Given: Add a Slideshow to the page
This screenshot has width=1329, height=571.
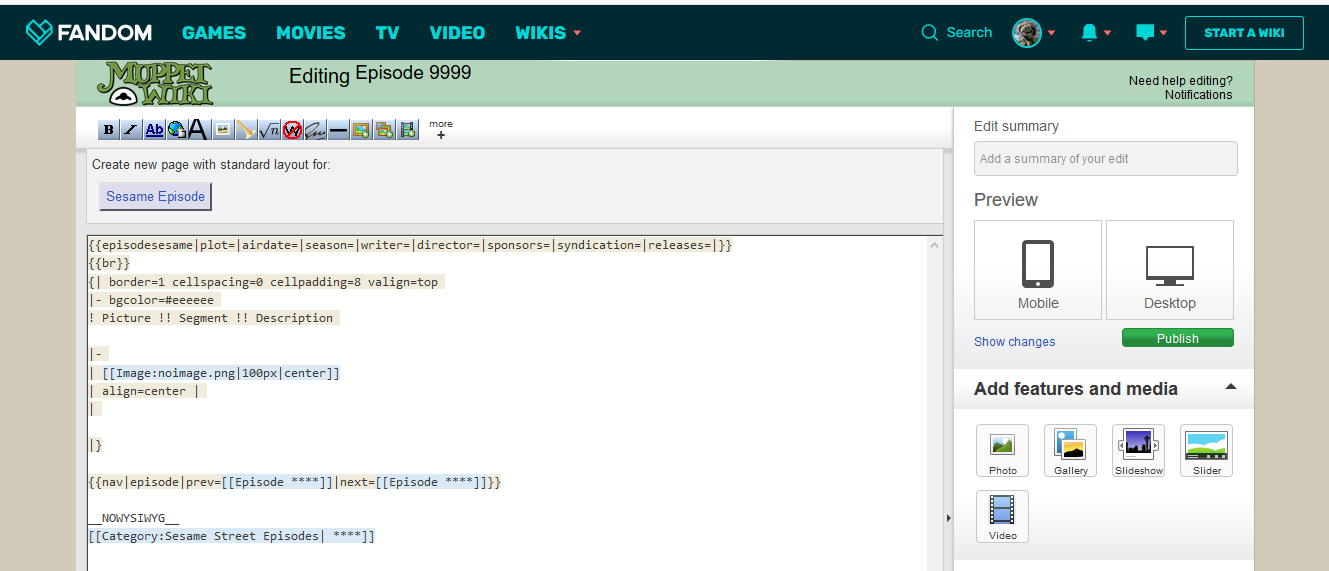Looking at the screenshot, I should [1138, 451].
